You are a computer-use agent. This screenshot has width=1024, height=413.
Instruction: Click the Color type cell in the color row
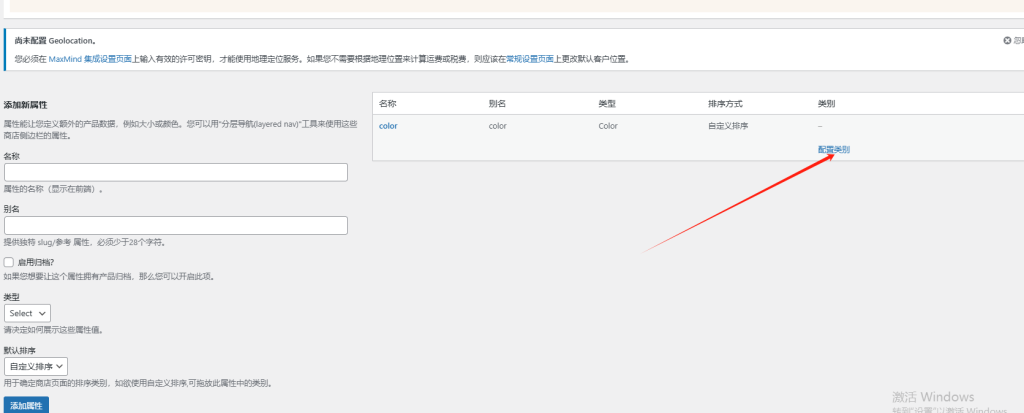click(x=608, y=126)
